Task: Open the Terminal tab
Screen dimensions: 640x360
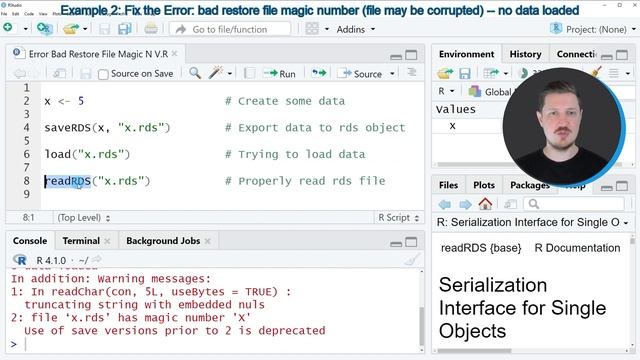Action: (x=81, y=241)
